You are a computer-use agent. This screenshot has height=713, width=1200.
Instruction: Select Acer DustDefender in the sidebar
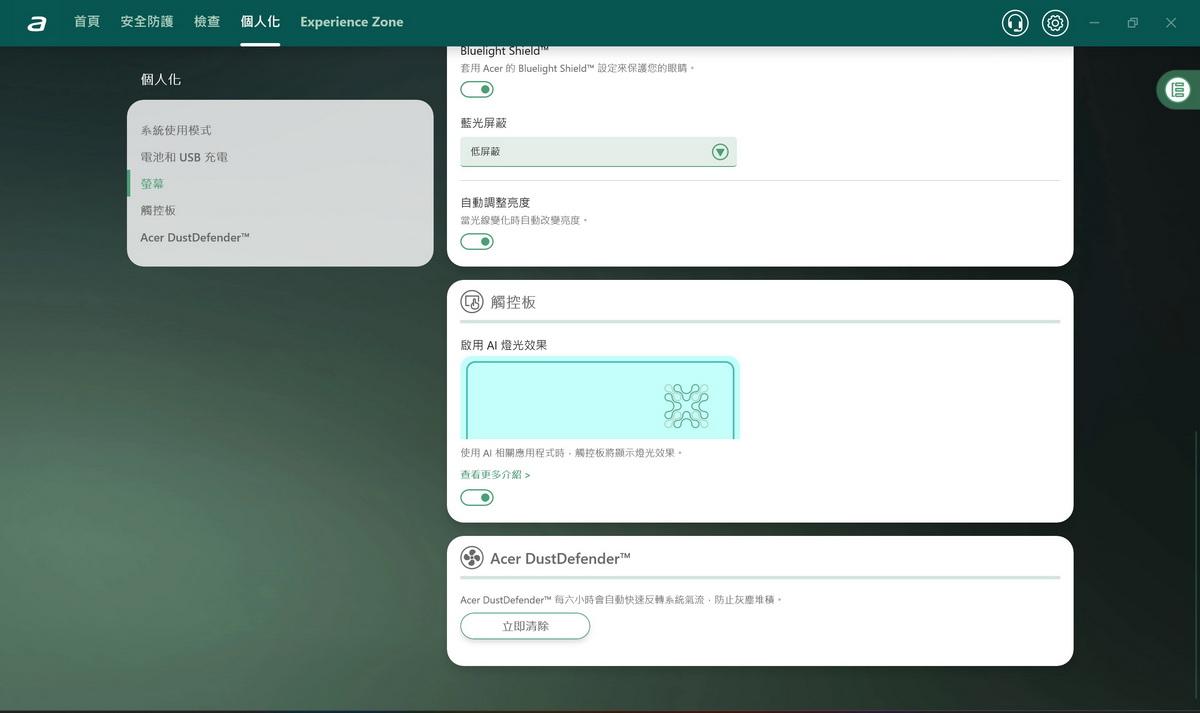(195, 237)
